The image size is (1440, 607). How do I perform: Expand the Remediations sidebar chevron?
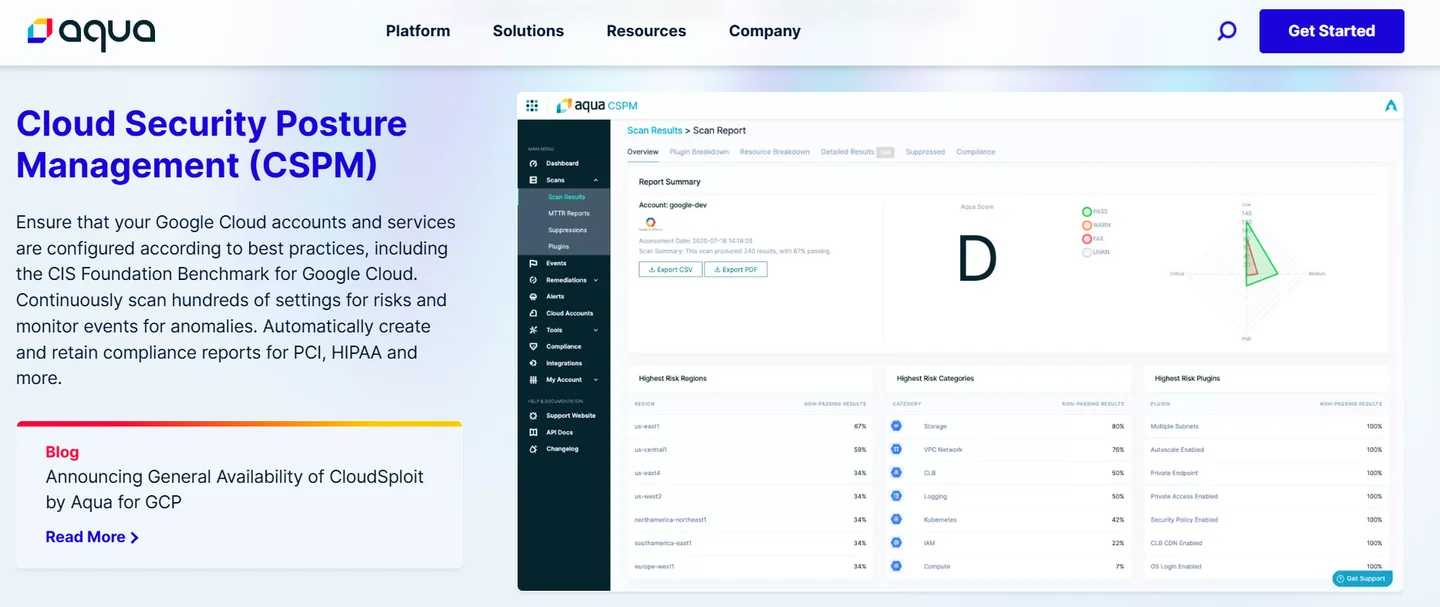[x=596, y=280]
